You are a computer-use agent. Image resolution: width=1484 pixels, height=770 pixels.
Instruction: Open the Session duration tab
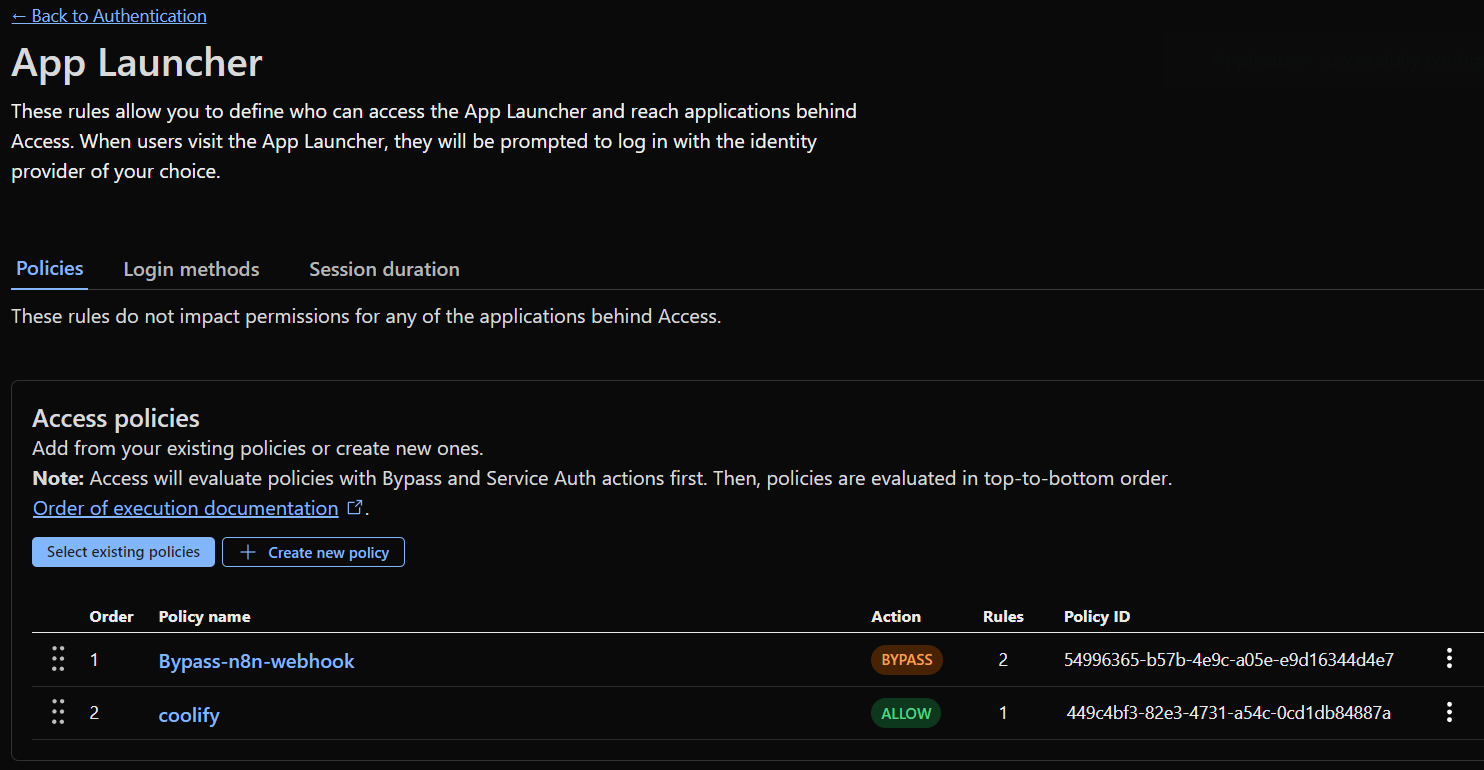(384, 269)
